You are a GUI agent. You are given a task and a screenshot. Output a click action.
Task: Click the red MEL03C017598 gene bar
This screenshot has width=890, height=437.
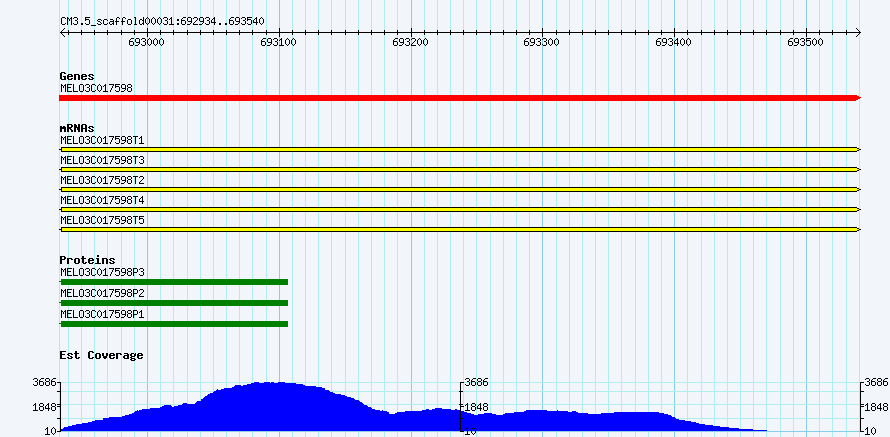(460, 97)
